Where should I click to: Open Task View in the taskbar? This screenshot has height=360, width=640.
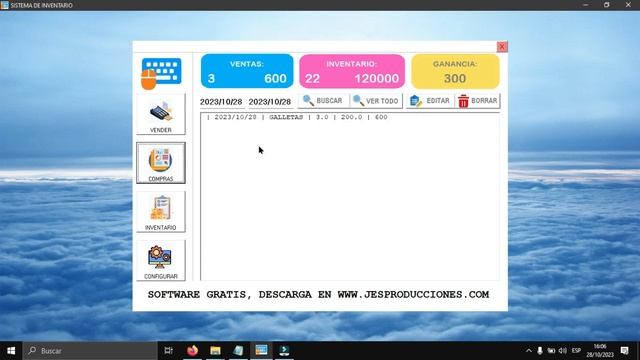[x=168, y=351]
